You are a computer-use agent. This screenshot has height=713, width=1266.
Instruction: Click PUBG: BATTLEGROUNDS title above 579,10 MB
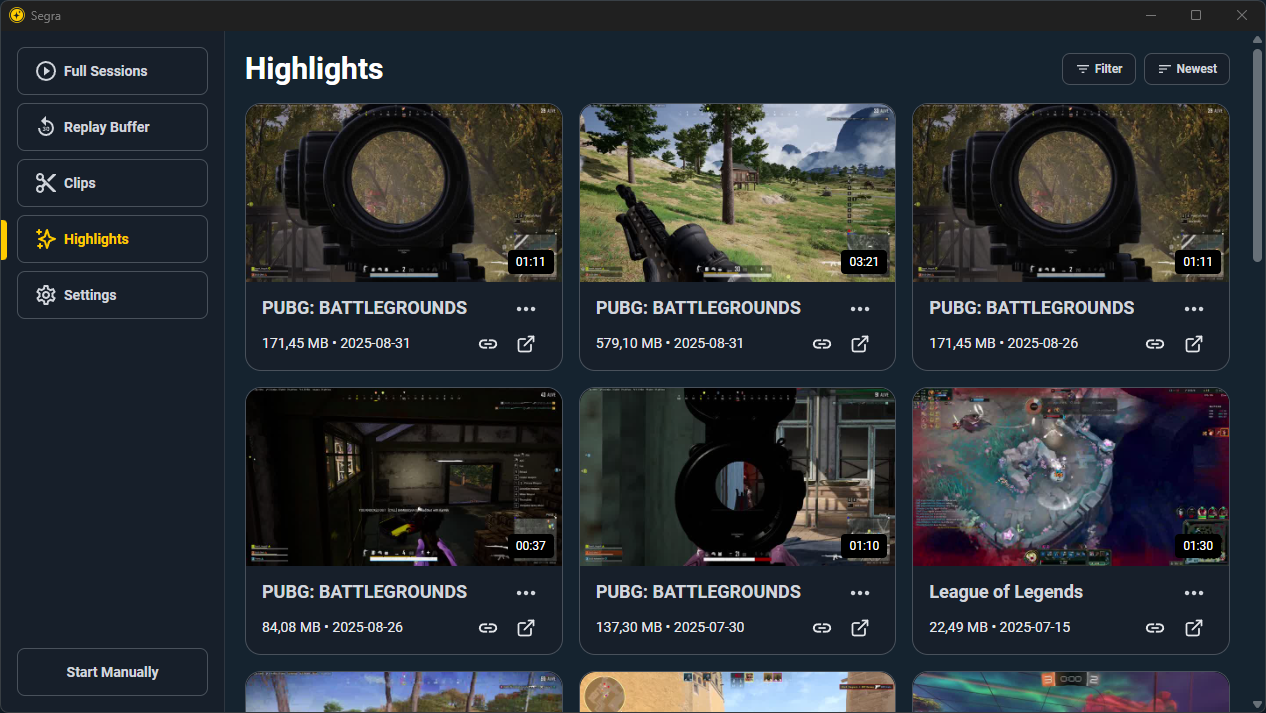coord(698,308)
